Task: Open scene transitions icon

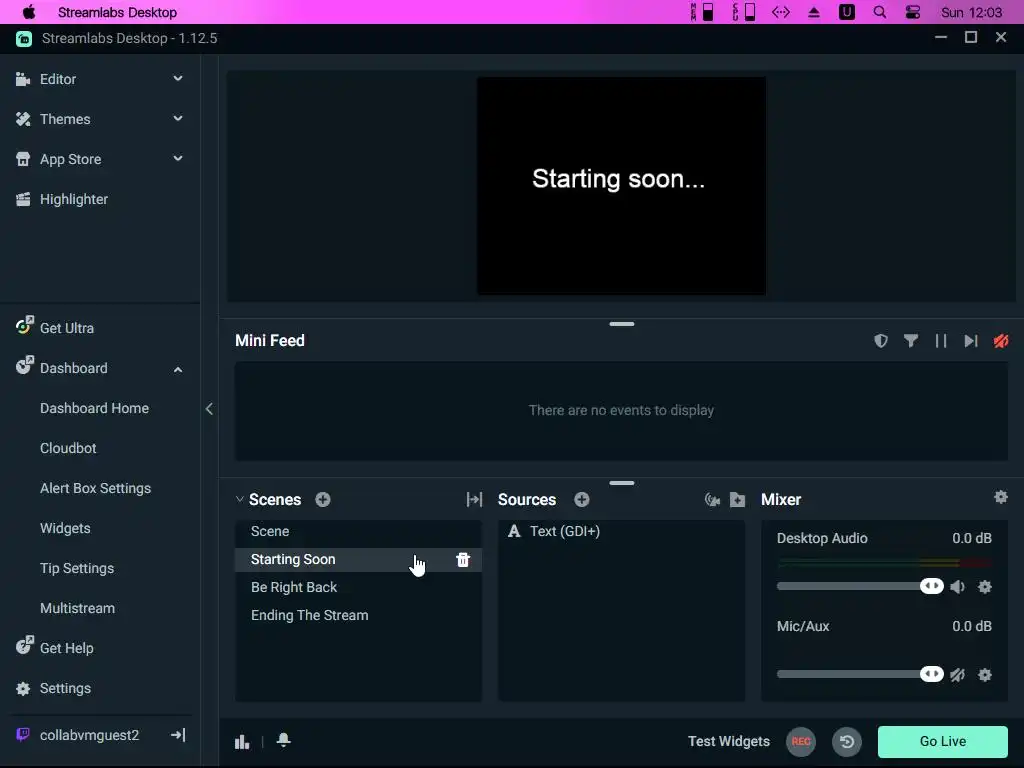Action: point(474,500)
